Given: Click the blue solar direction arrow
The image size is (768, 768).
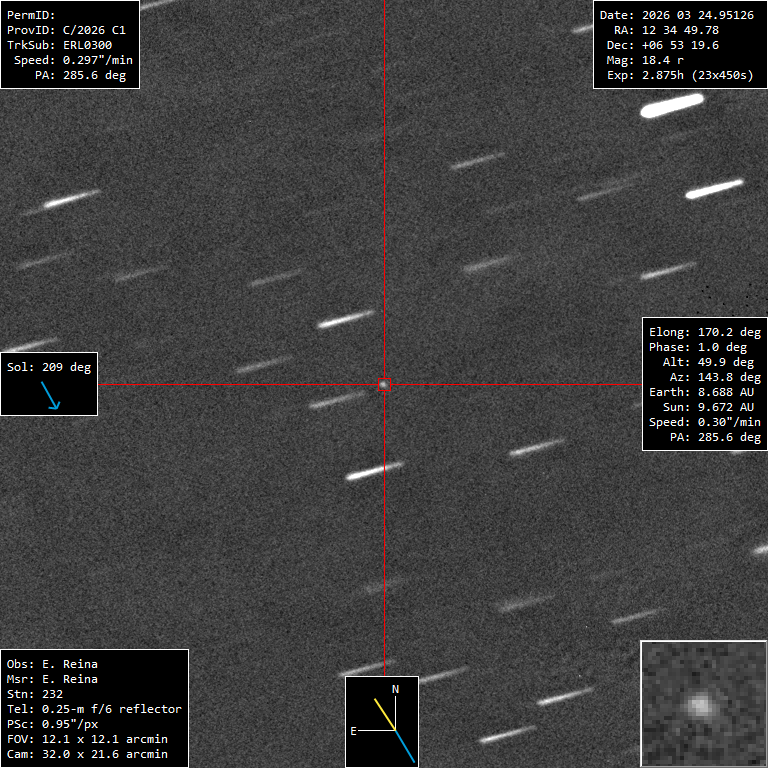Looking at the screenshot, I should point(50,395).
